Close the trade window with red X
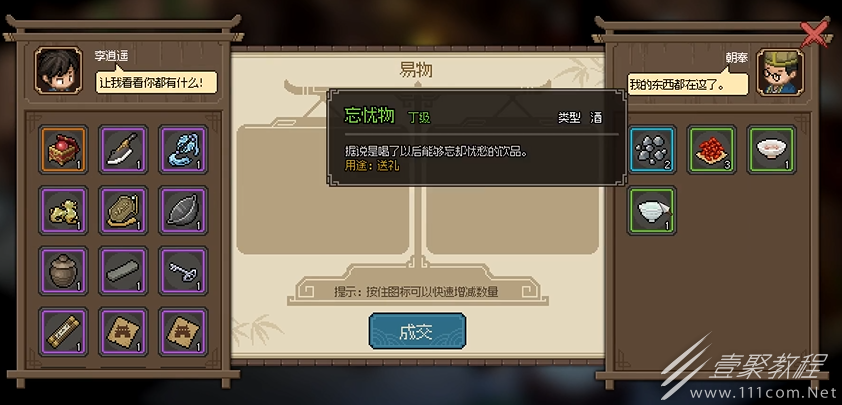Image resolution: width=842 pixels, height=405 pixels. coord(814,35)
